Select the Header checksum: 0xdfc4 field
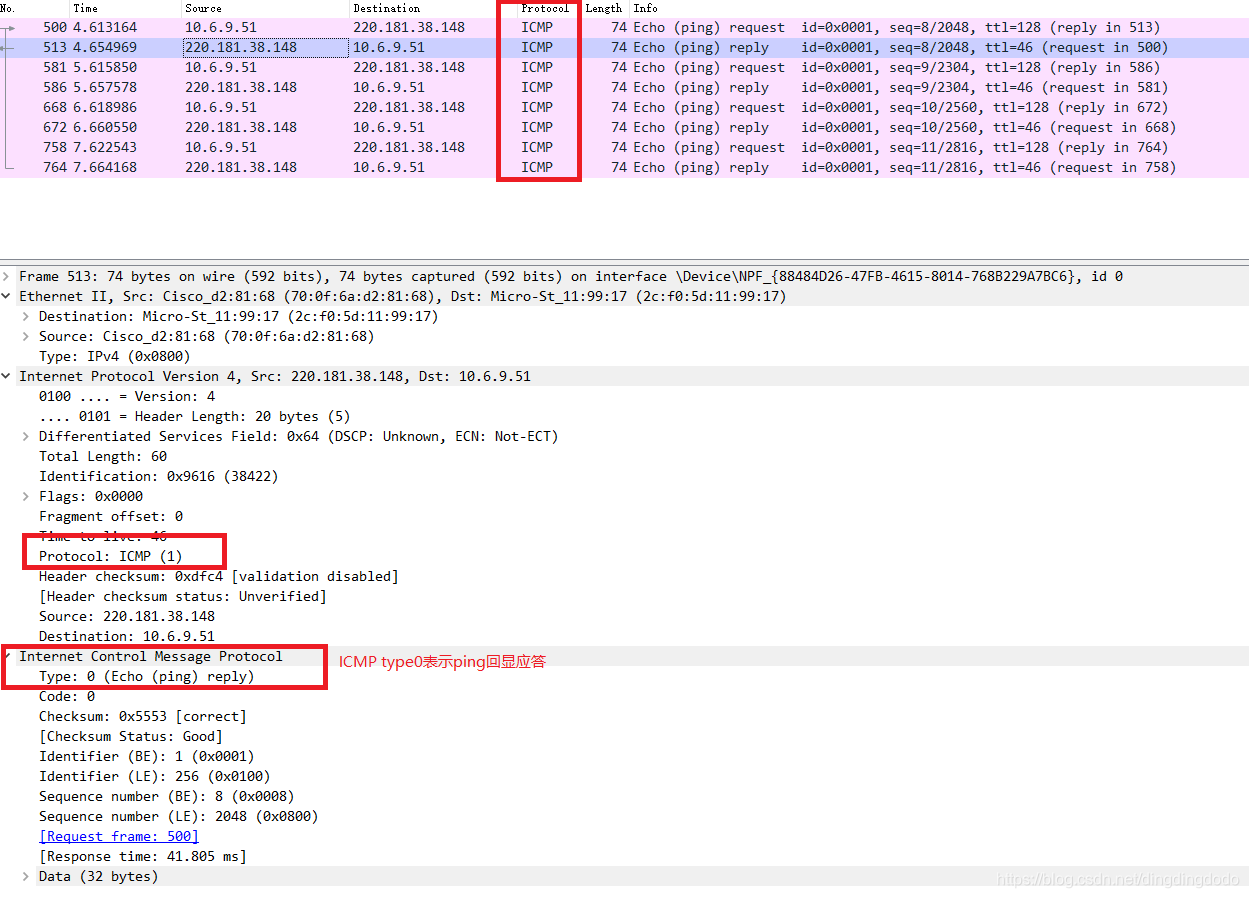Viewport: 1249px width, 898px height. (x=218, y=576)
